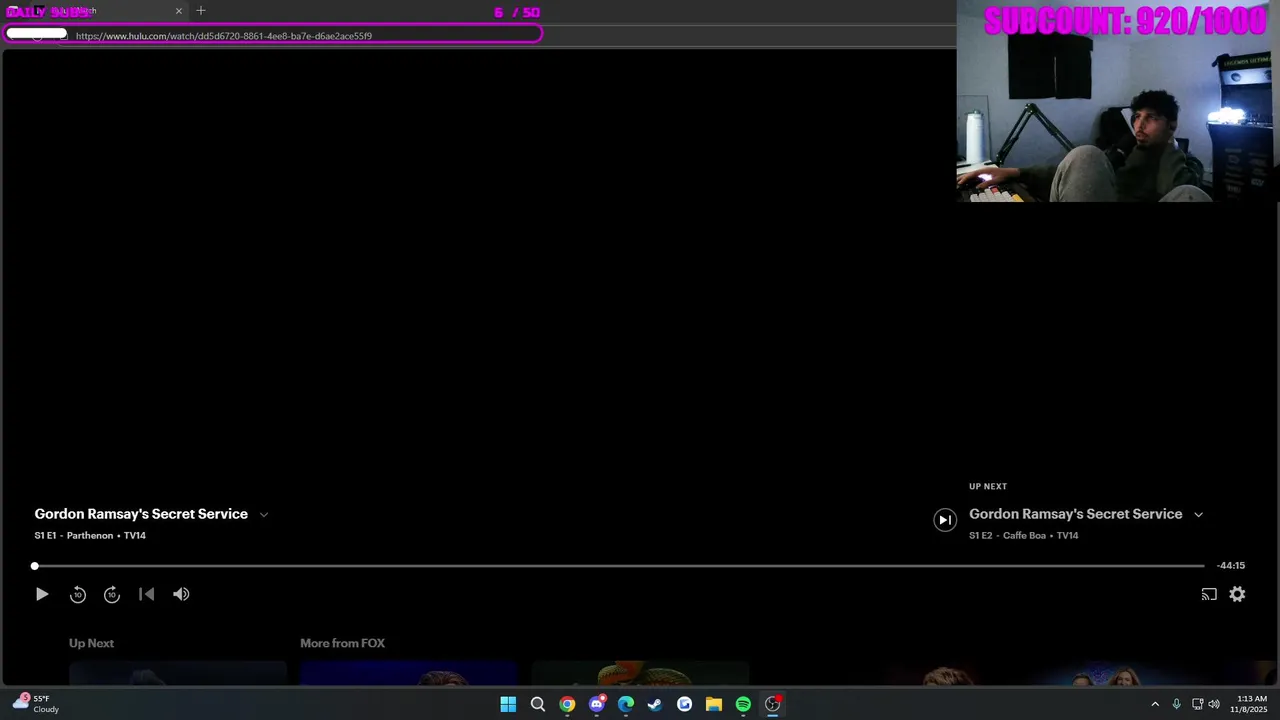
Task: Open OBS Studio from the taskbar
Action: coord(772,704)
